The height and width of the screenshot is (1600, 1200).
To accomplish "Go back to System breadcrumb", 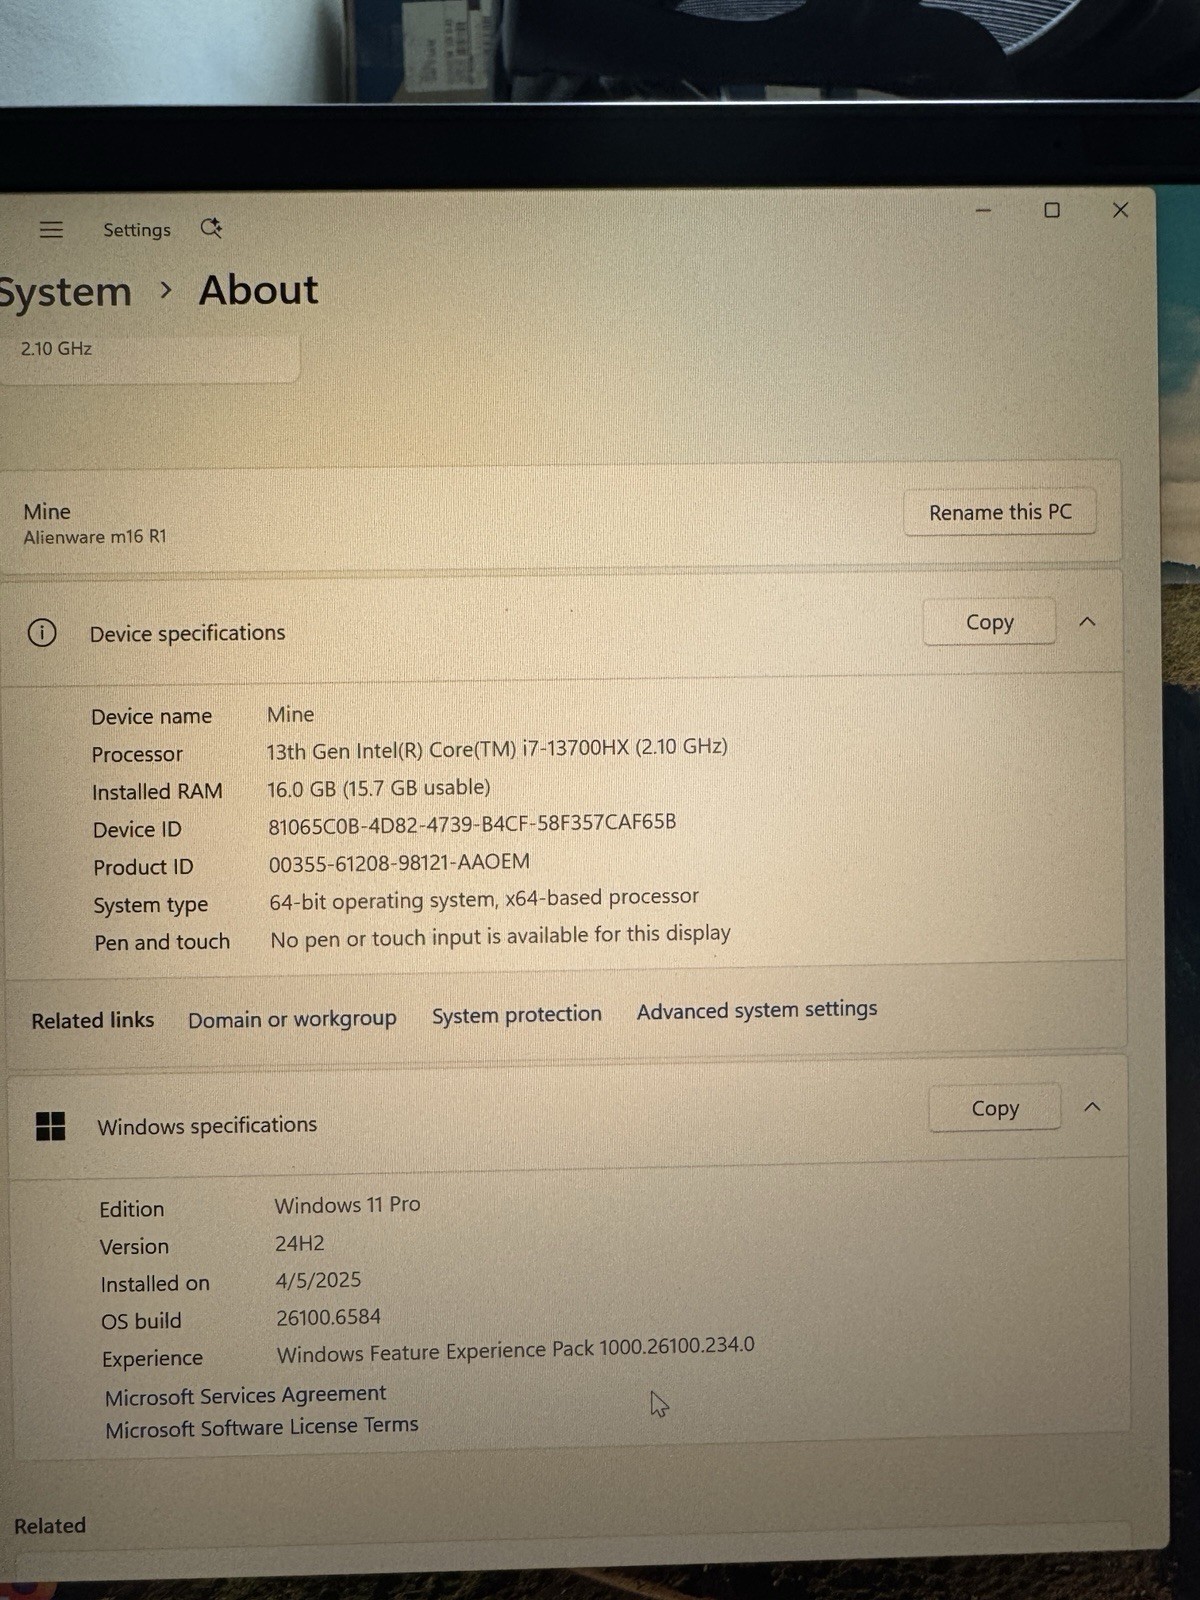I will pos(65,293).
